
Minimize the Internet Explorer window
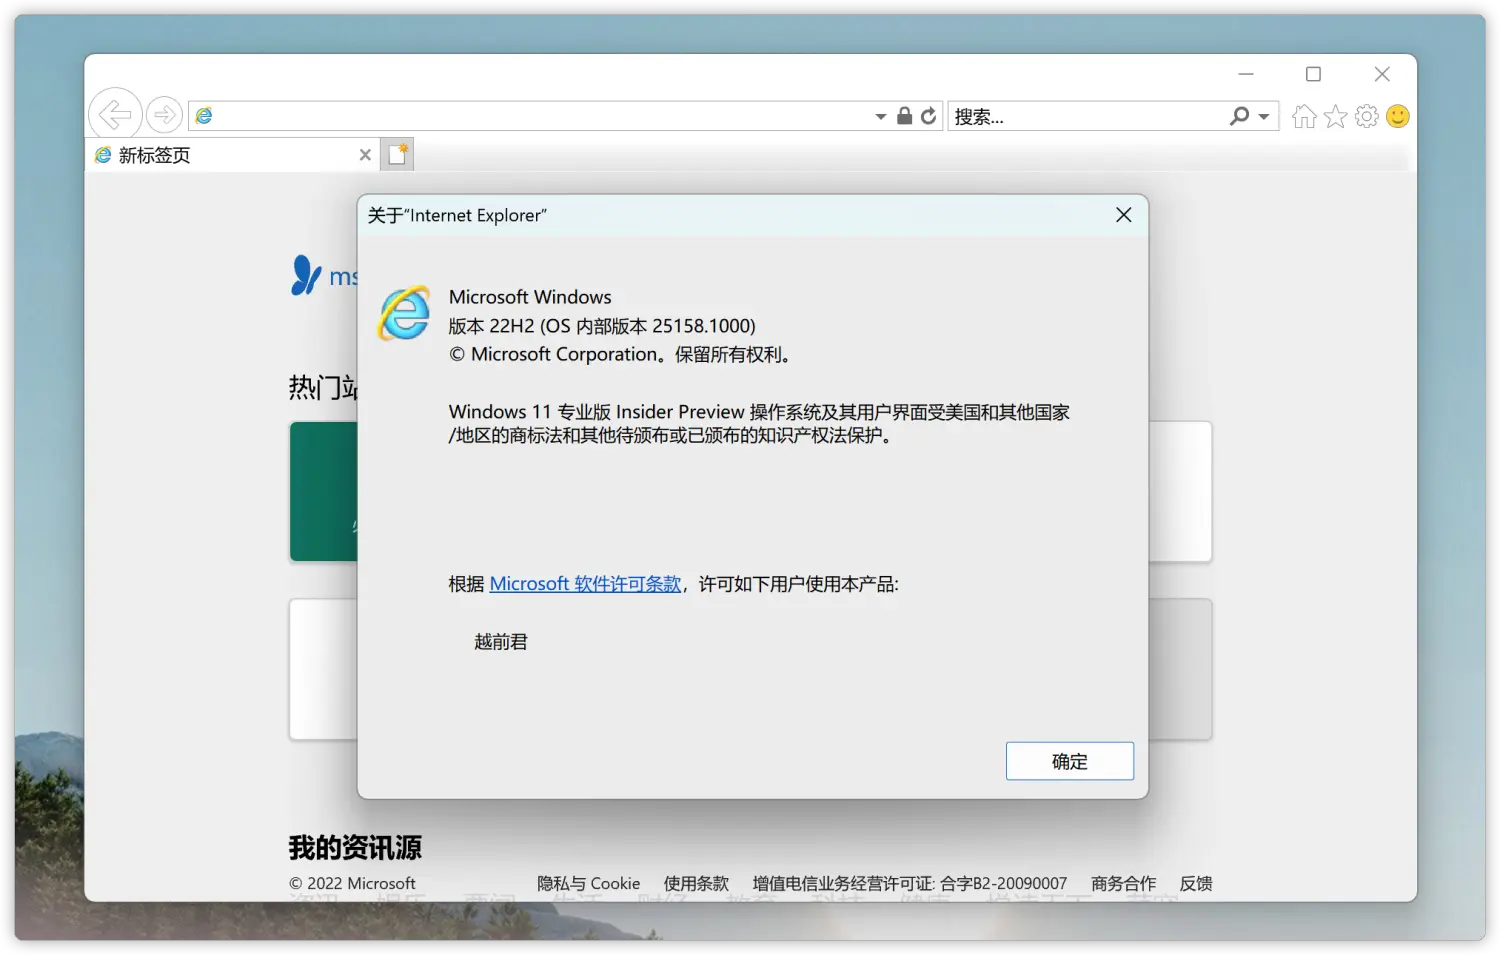click(x=1246, y=74)
